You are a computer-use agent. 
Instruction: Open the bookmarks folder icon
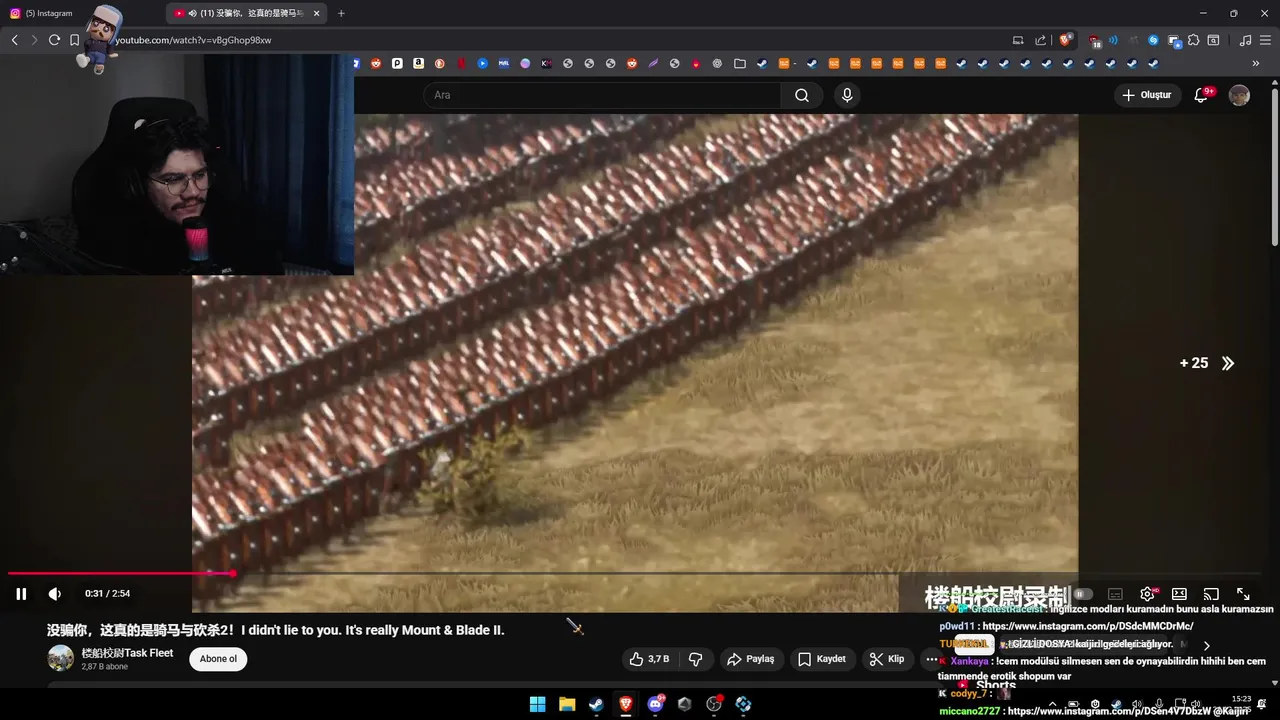click(x=740, y=63)
